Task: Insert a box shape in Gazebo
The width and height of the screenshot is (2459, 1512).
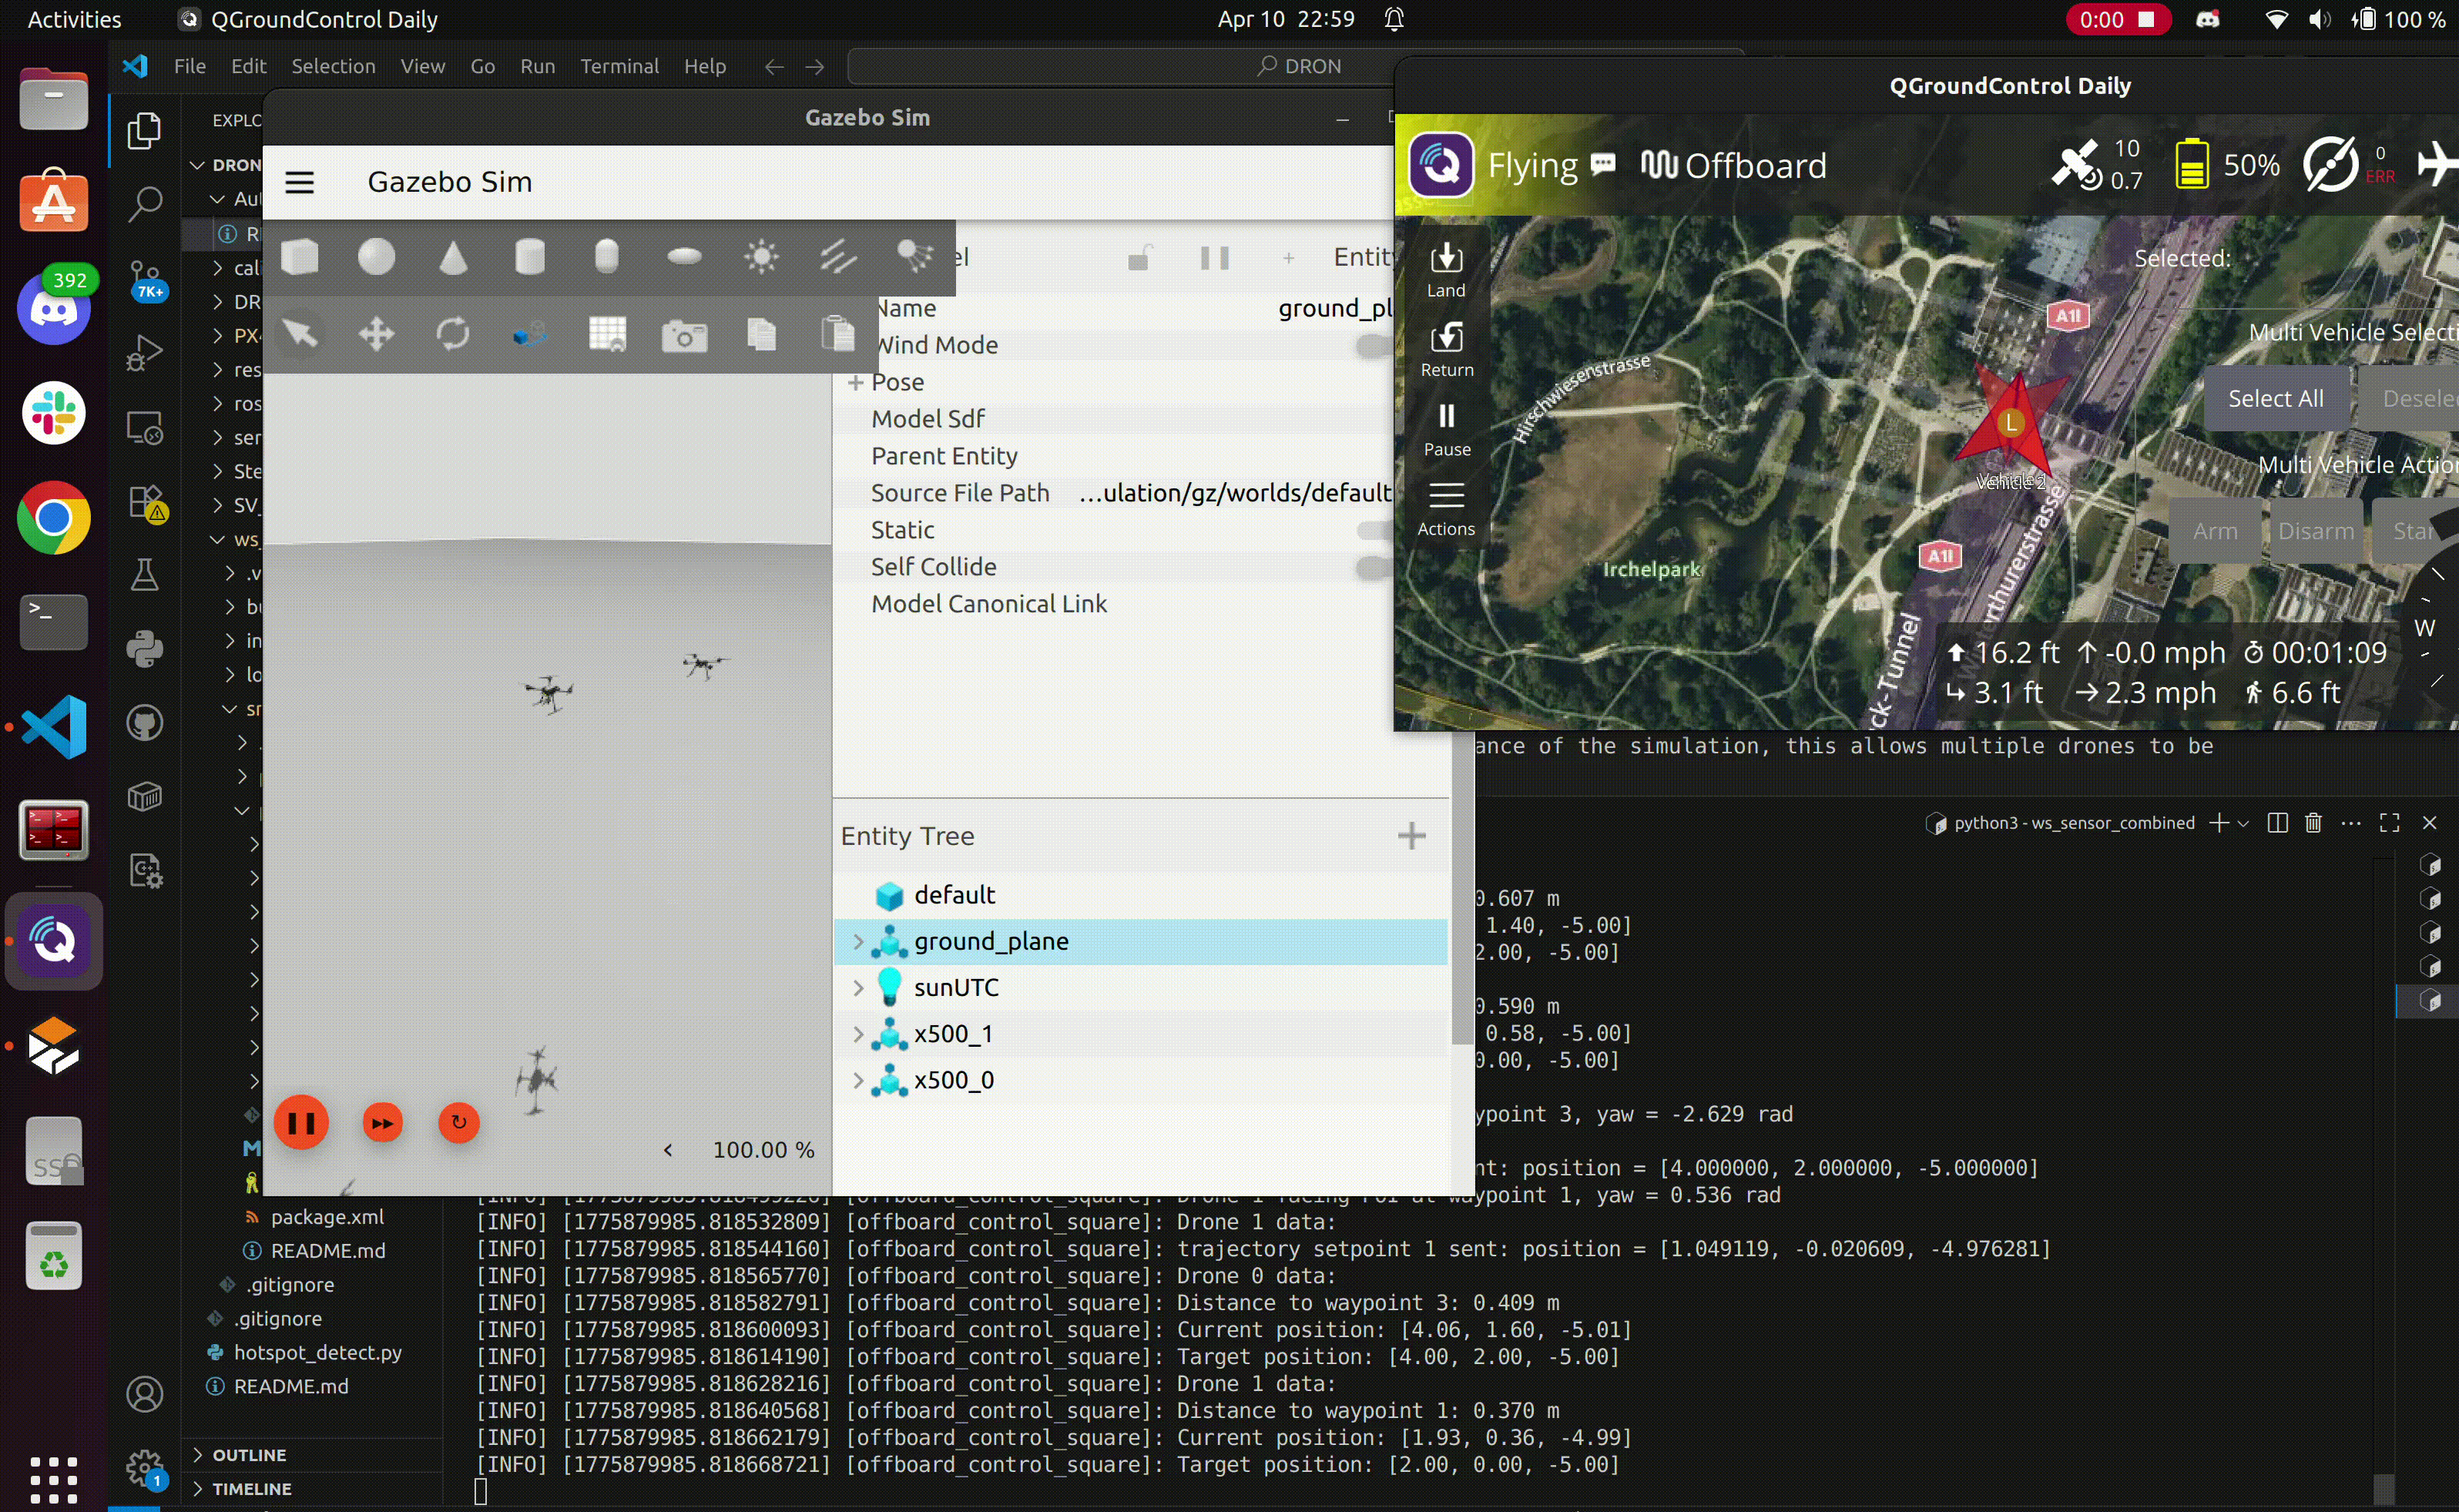Action: coord(300,257)
